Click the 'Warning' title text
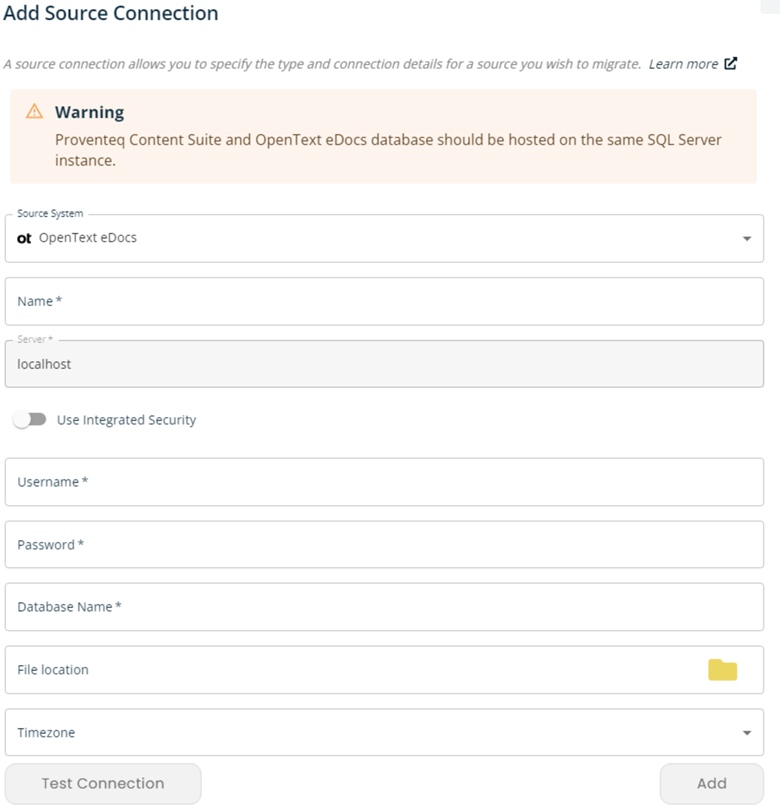Image resolution: width=780 pixels, height=810 pixels. (89, 112)
